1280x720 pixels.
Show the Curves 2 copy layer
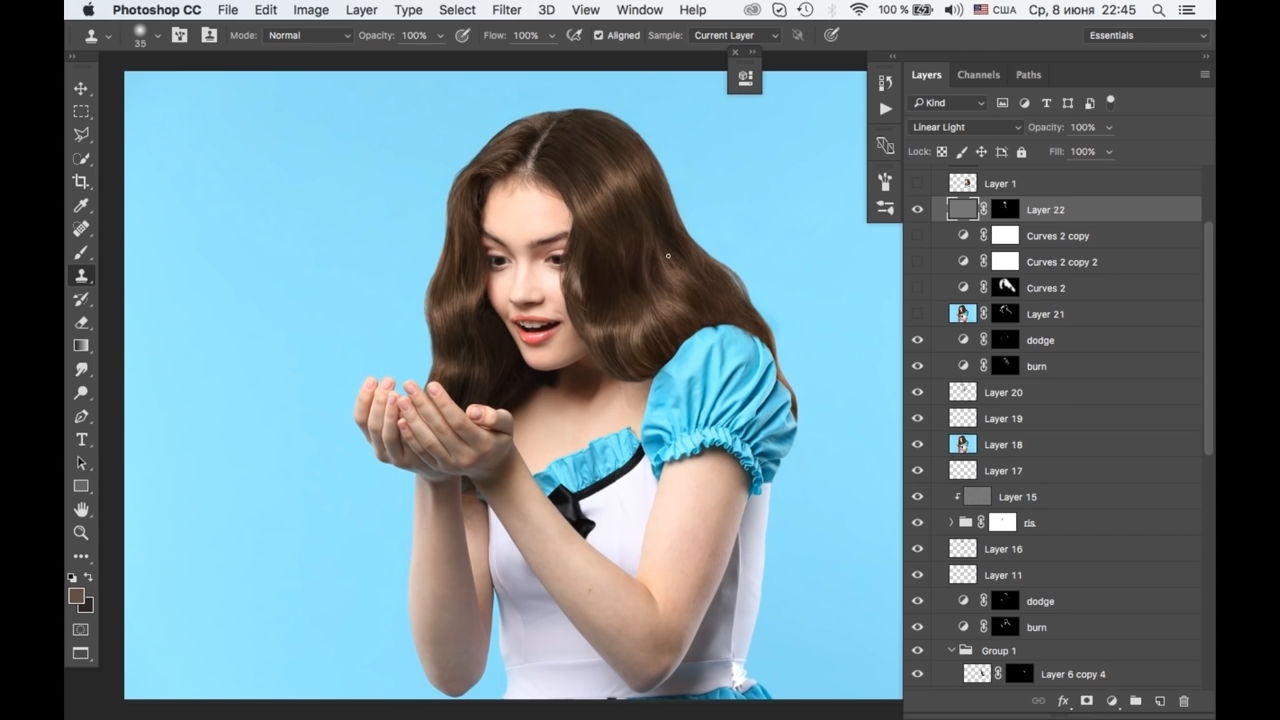click(917, 236)
